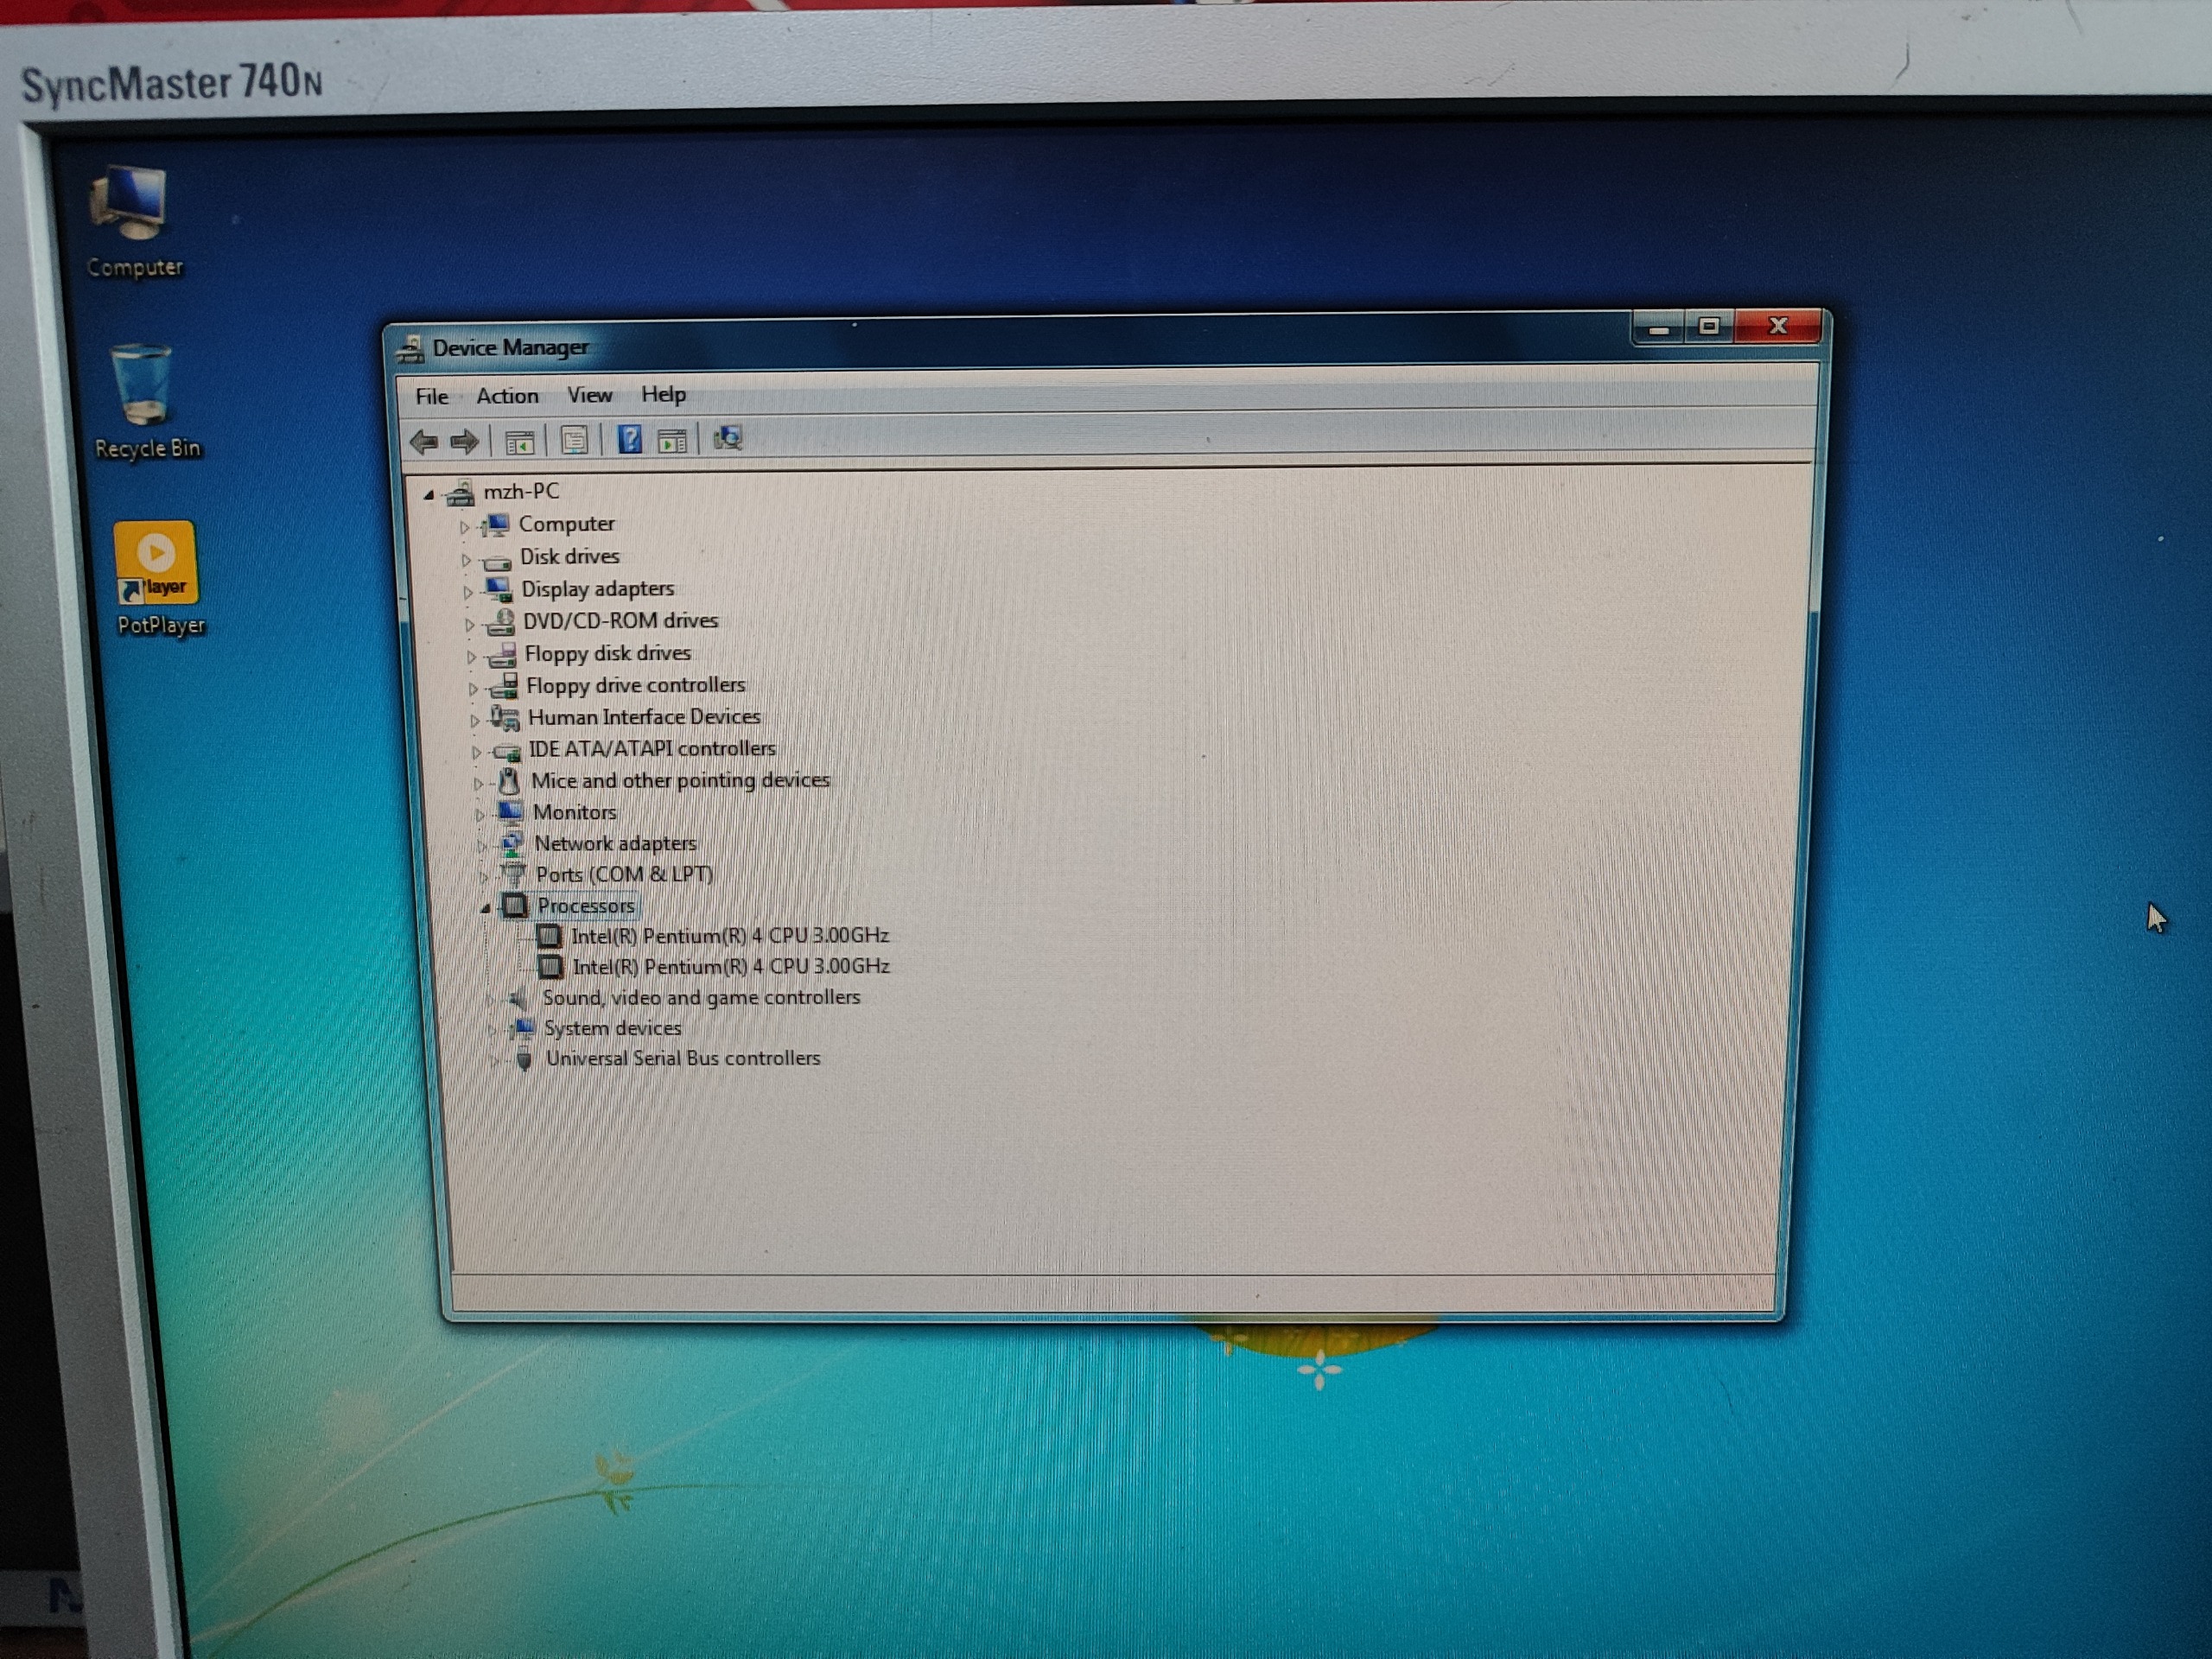Select the Network adapters label

tap(615, 844)
